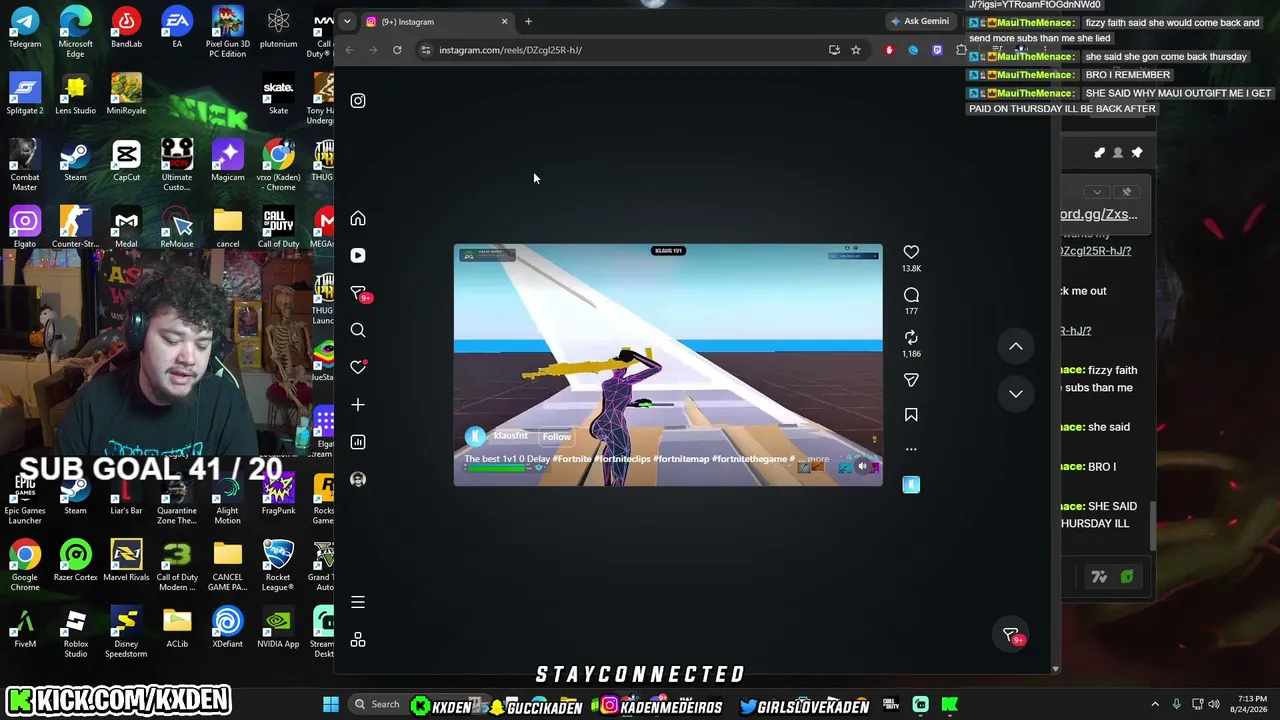Open Reels from the Instagram sidebar
The width and height of the screenshot is (1280, 720).
(358, 255)
